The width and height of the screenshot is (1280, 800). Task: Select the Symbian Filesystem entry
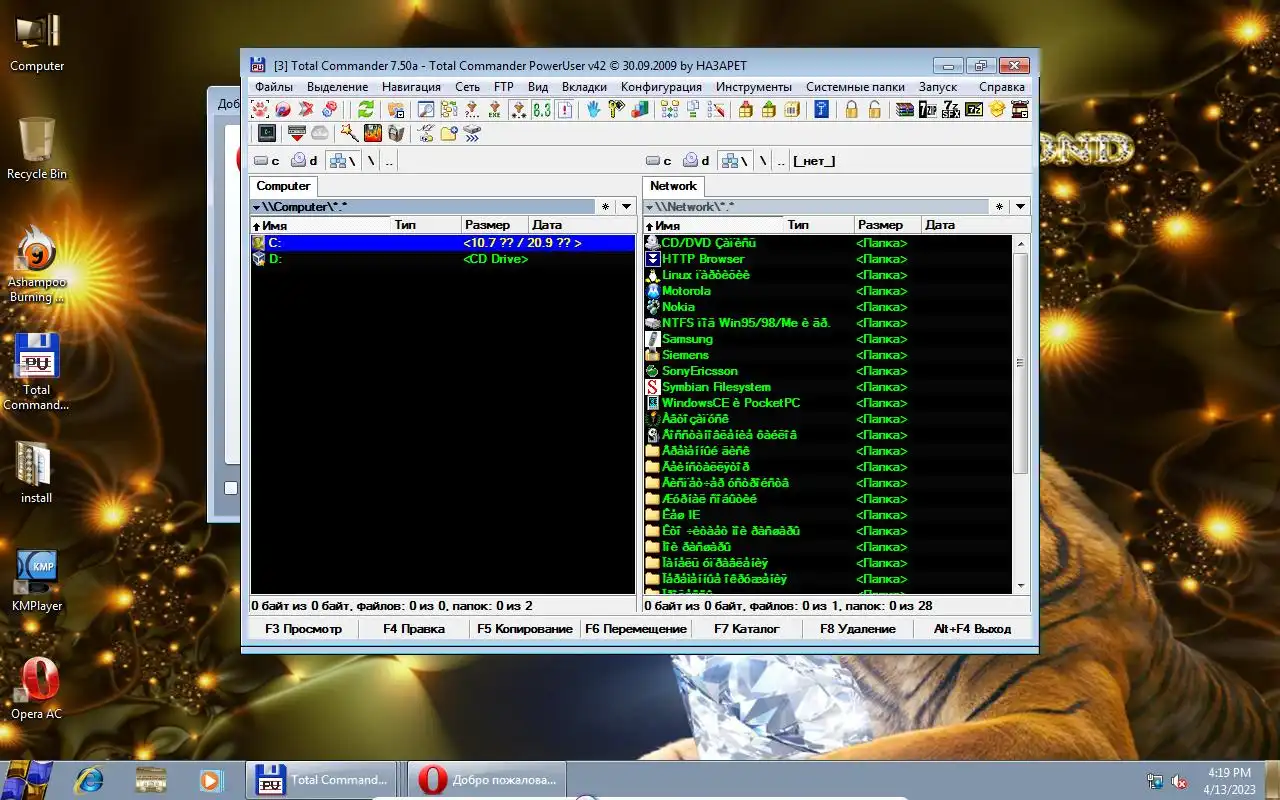click(x=828, y=387)
